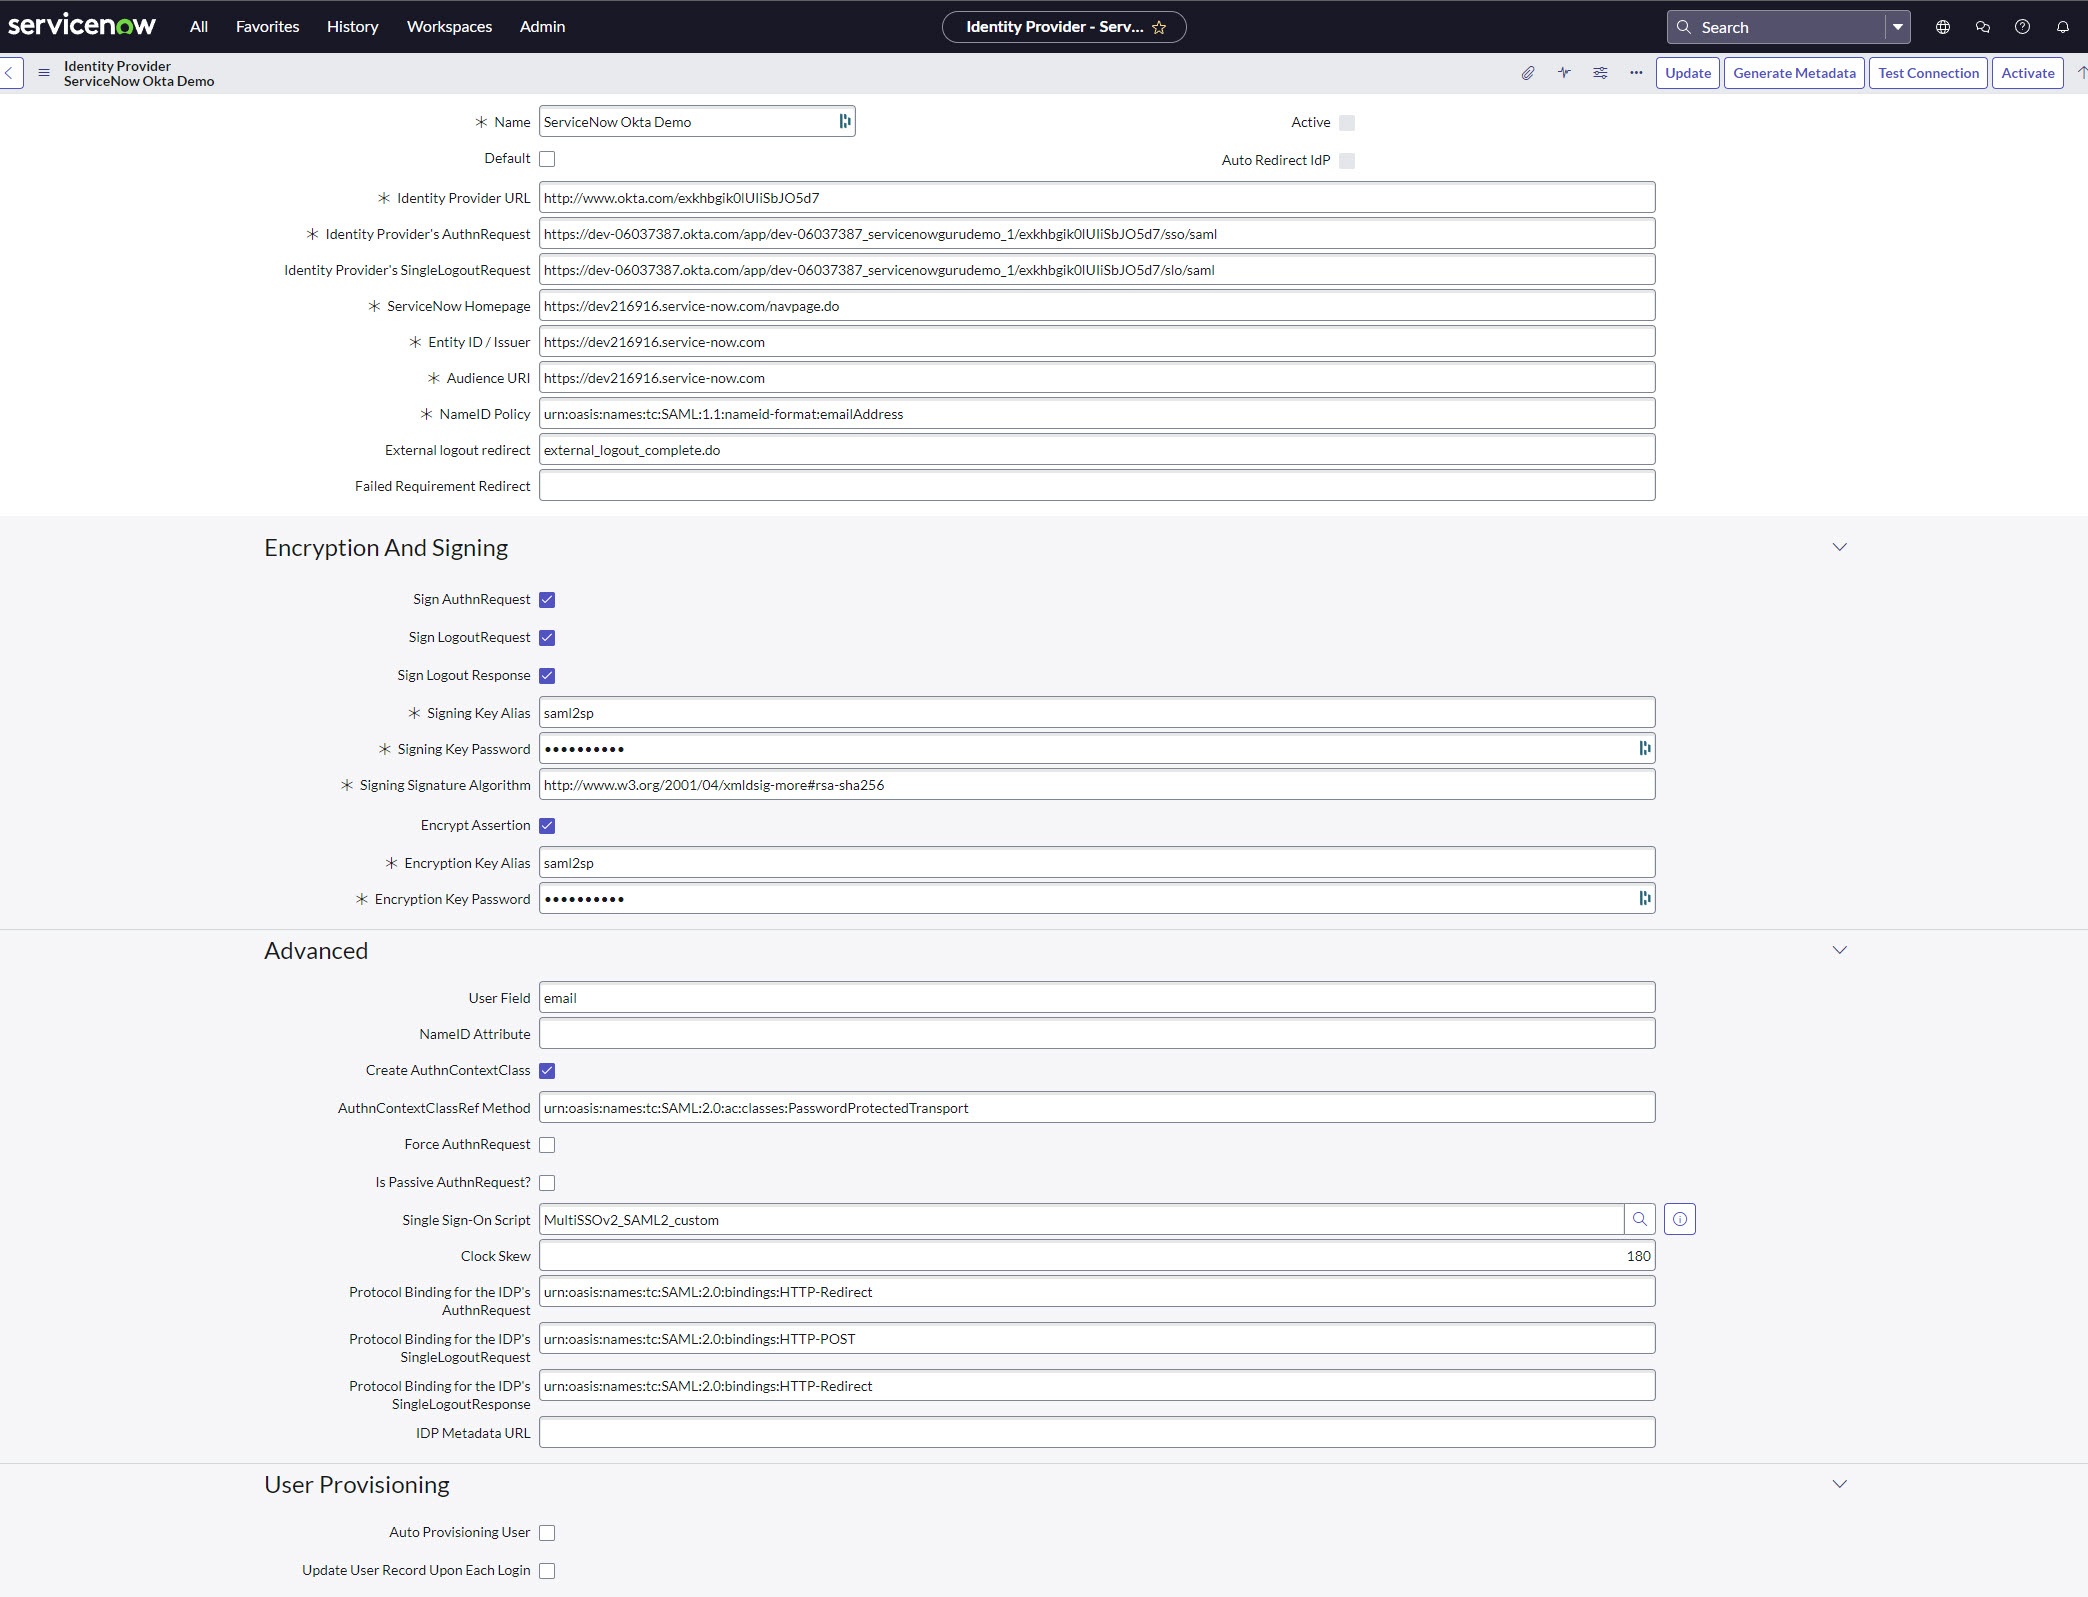
Task: Open the help question mark icon
Action: [2022, 27]
